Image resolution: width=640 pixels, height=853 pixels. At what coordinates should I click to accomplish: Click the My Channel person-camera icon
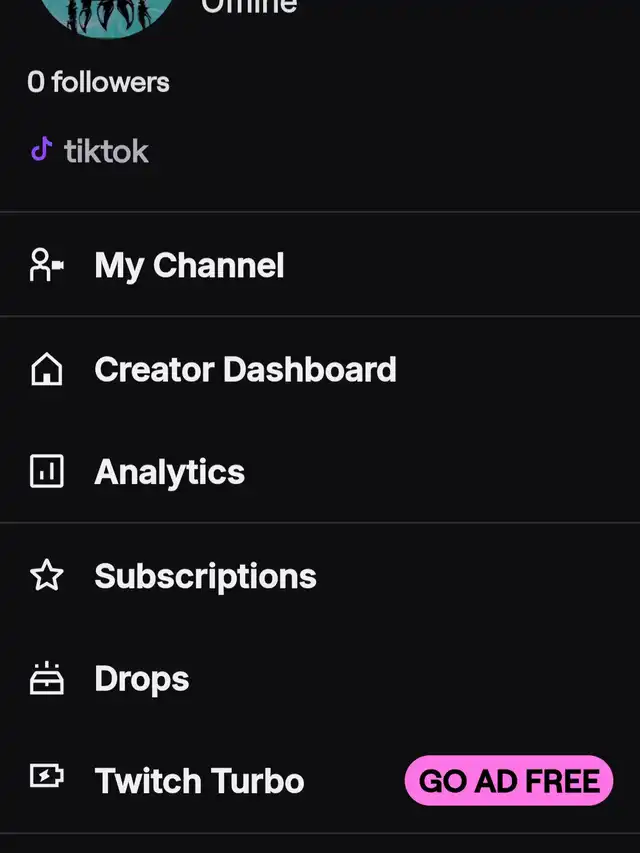(x=46, y=264)
